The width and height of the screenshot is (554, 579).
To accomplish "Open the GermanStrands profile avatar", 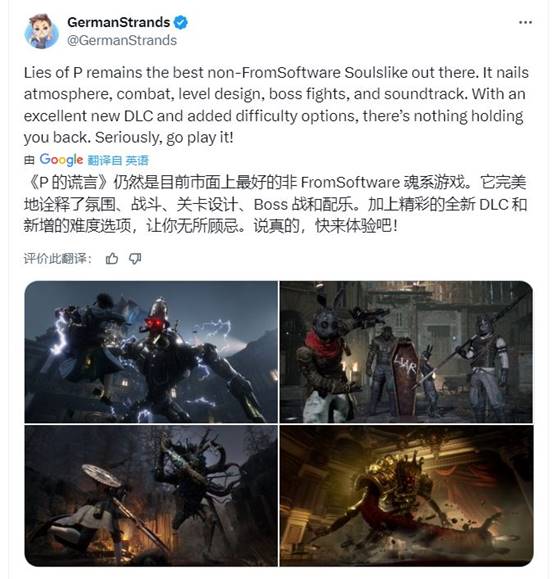I will pyautogui.click(x=41, y=31).
